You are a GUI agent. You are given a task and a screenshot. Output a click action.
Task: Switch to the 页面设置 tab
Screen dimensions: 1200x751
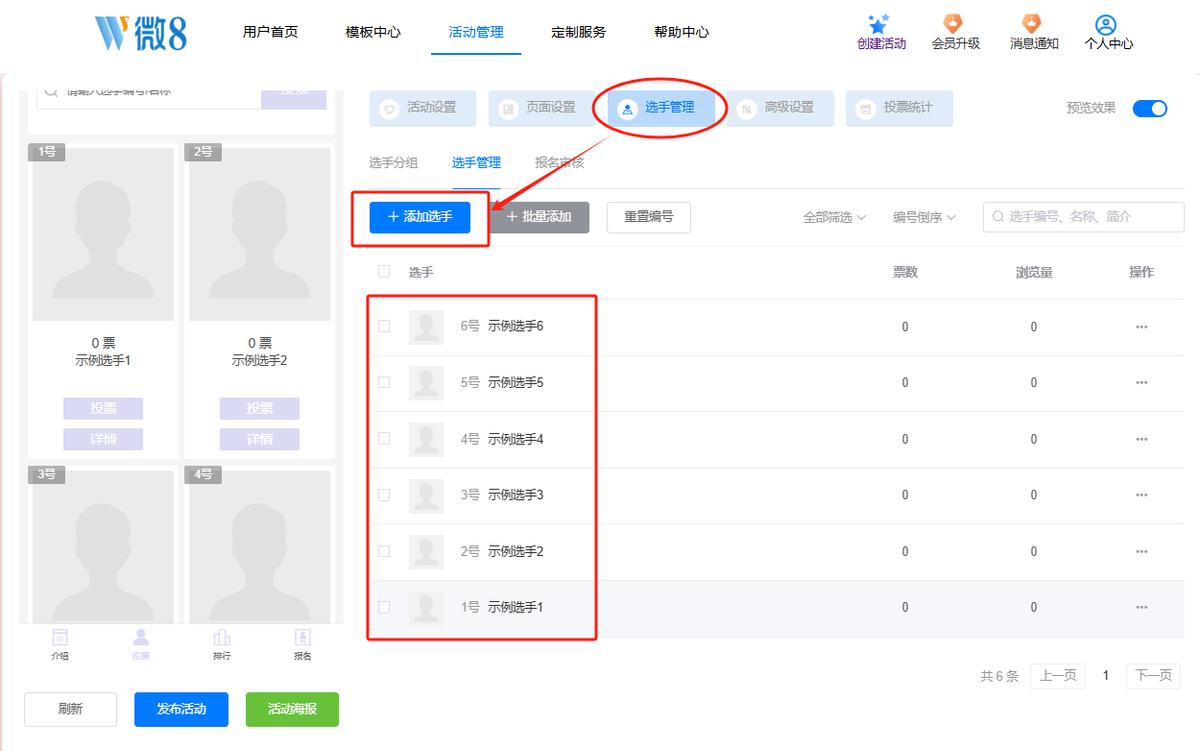(x=542, y=108)
